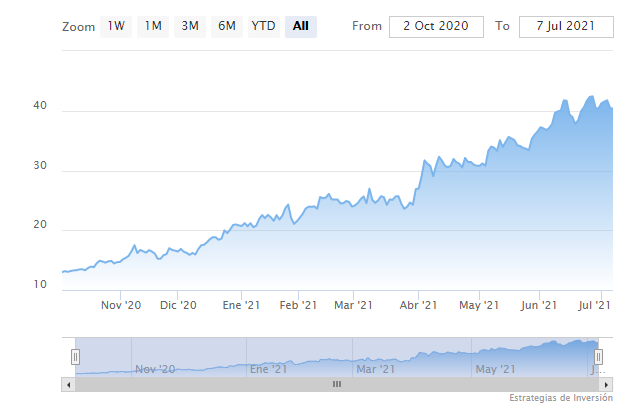Image resolution: width=628 pixels, height=414 pixels.
Task: Edit the To date field
Action: click(566, 27)
